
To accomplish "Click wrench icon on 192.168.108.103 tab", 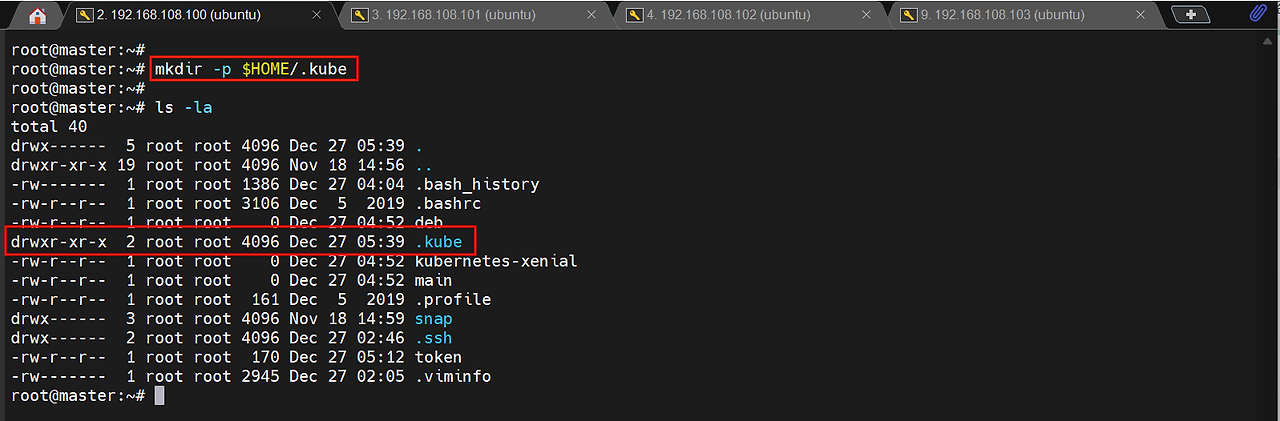I will 908,15.
